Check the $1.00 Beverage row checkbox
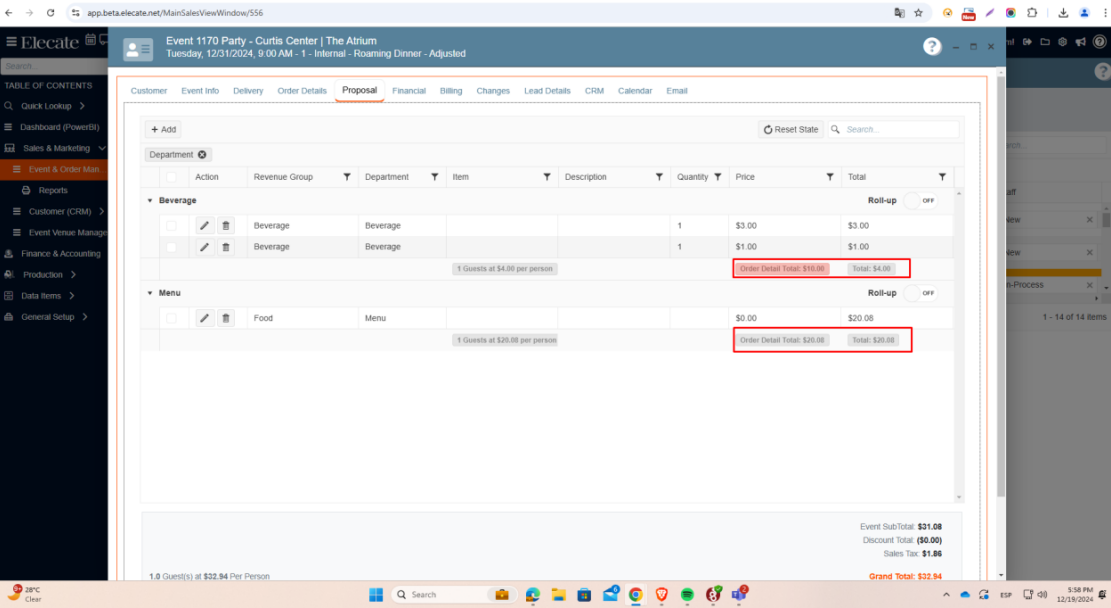 (x=171, y=247)
